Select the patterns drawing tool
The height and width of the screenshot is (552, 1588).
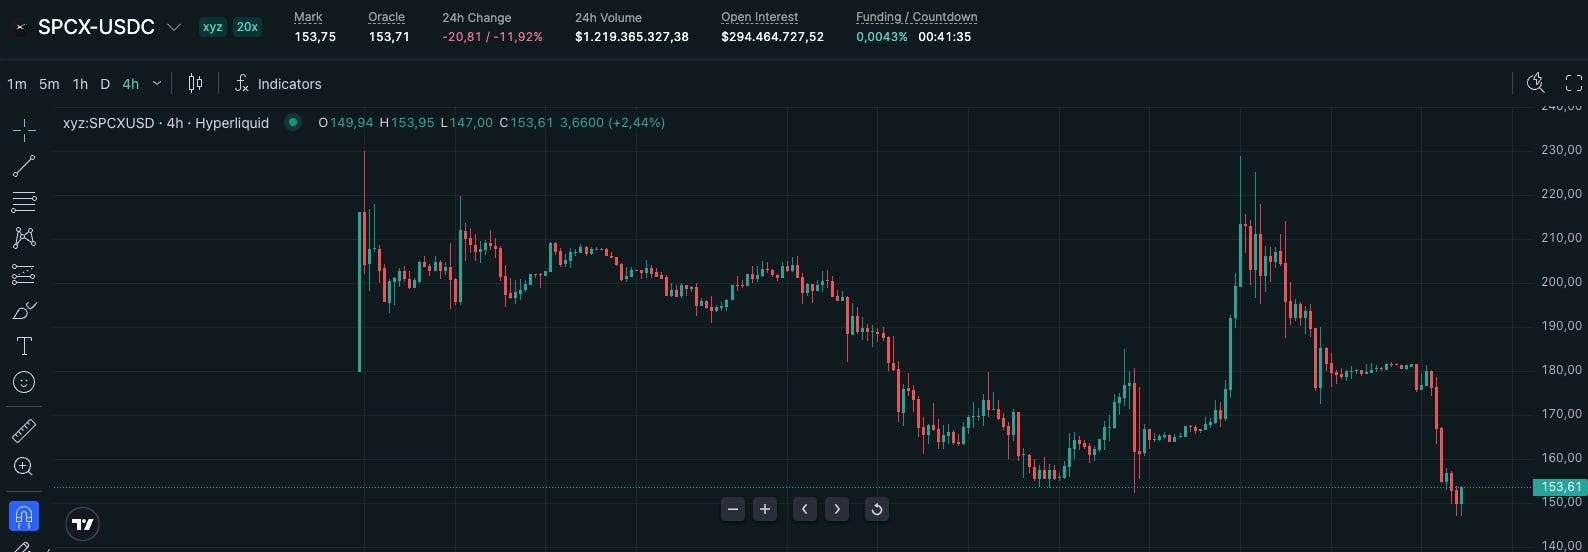tap(24, 237)
